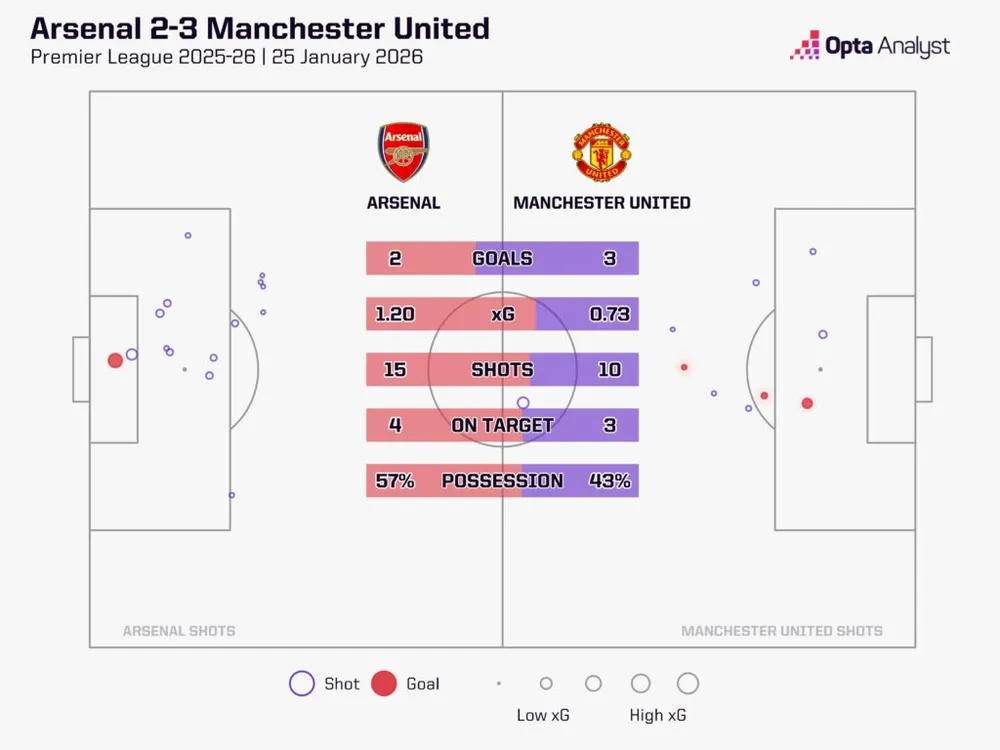Click the 'Arsenal 2-3 Manchester United' title
1000x750 pixels.
[x=260, y=27]
